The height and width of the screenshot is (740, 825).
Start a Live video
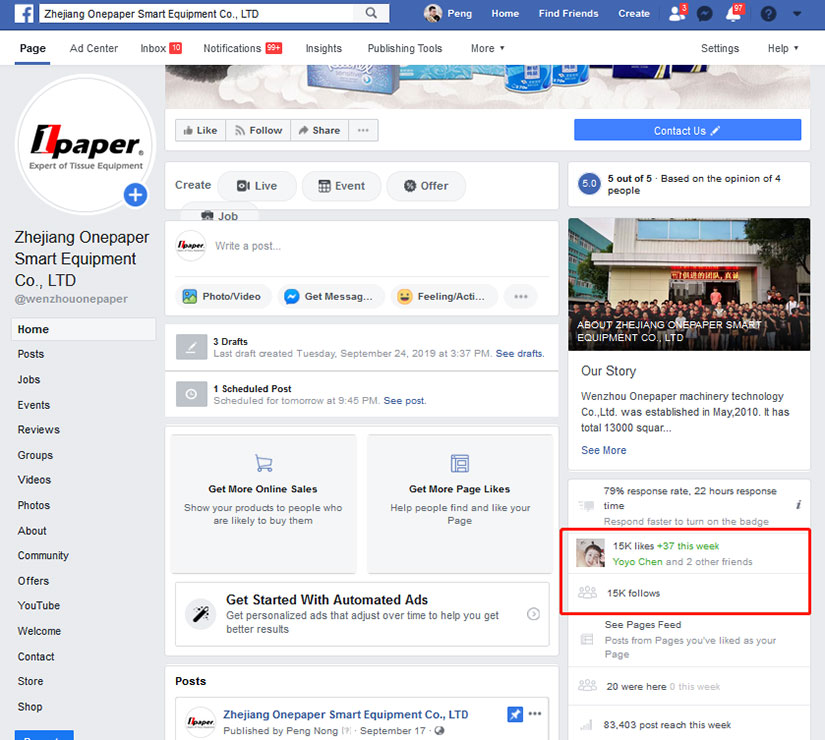257,186
